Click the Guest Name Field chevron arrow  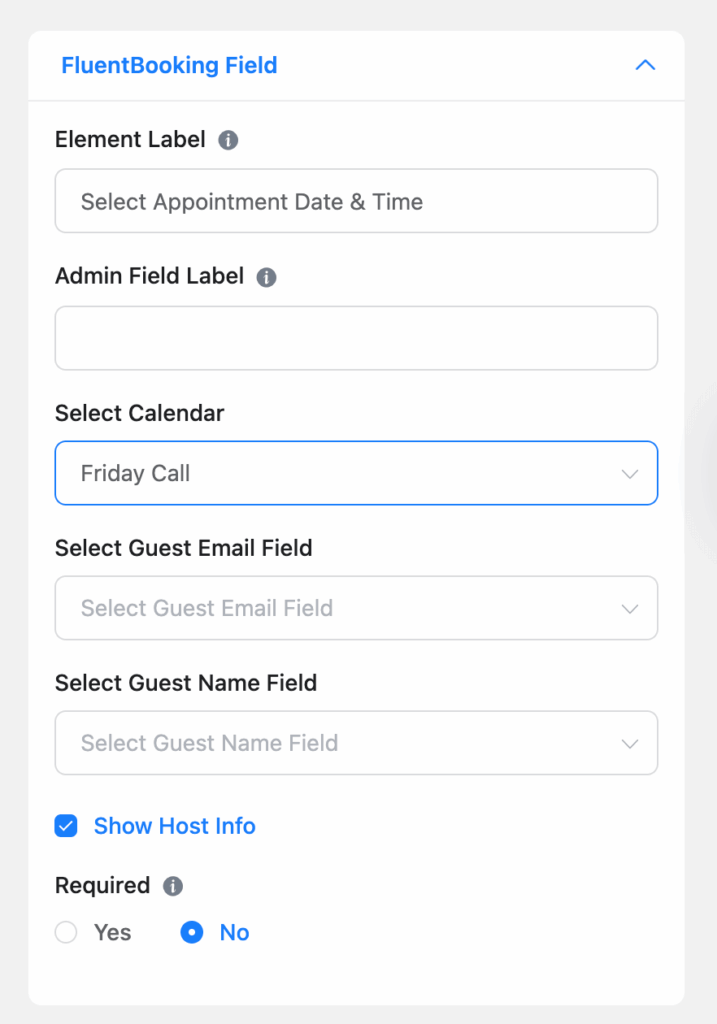[x=630, y=743]
